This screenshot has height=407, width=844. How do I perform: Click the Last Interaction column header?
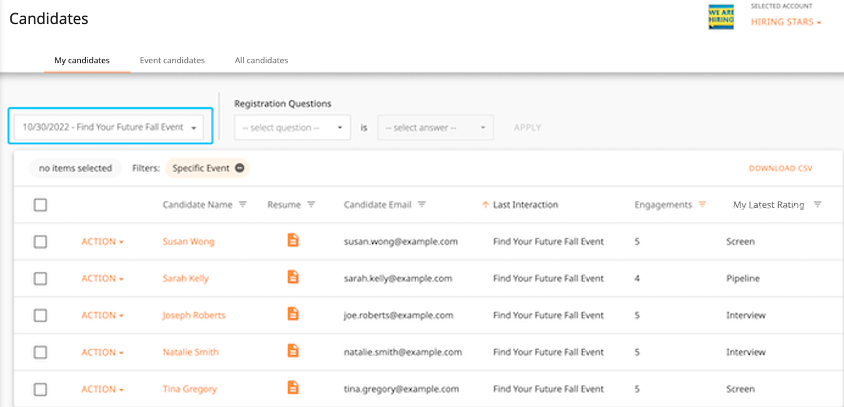pyautogui.click(x=525, y=205)
